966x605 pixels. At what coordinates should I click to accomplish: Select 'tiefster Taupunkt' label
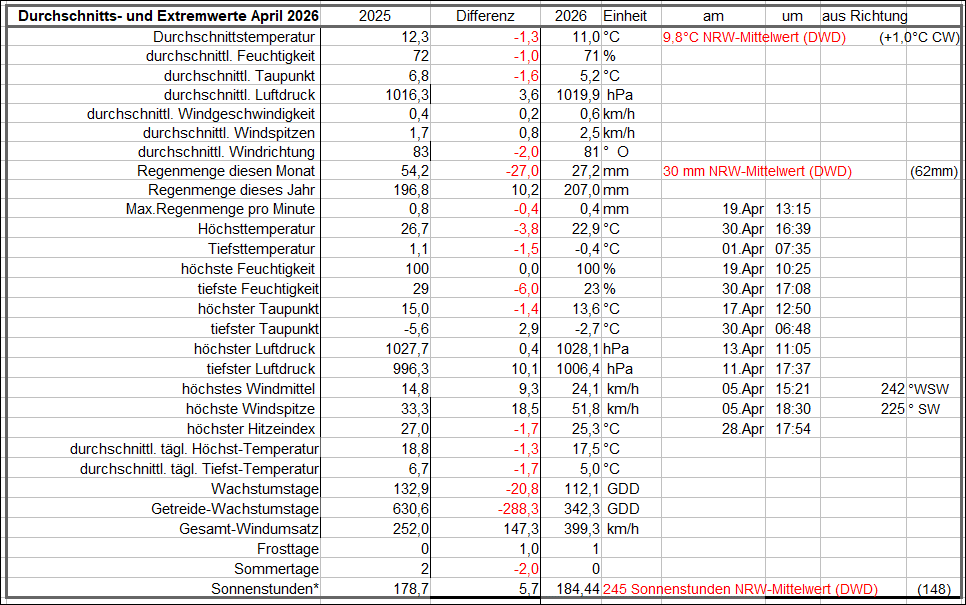tap(265, 329)
